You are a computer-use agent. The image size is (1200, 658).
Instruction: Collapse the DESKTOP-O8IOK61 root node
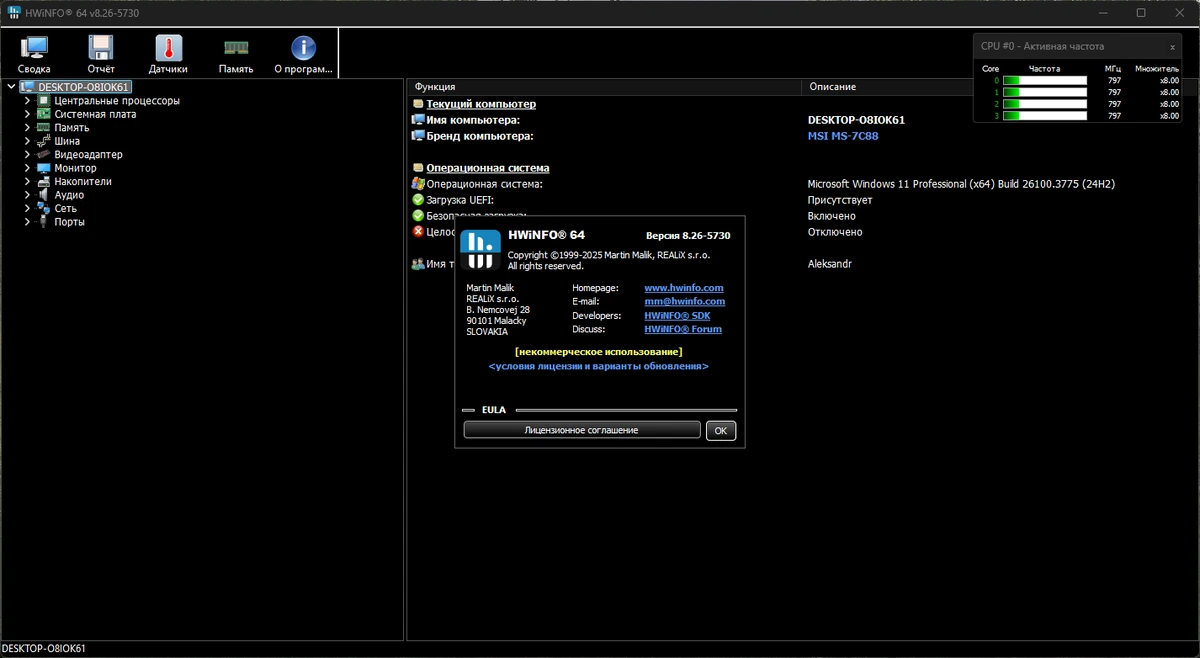[x=11, y=87]
